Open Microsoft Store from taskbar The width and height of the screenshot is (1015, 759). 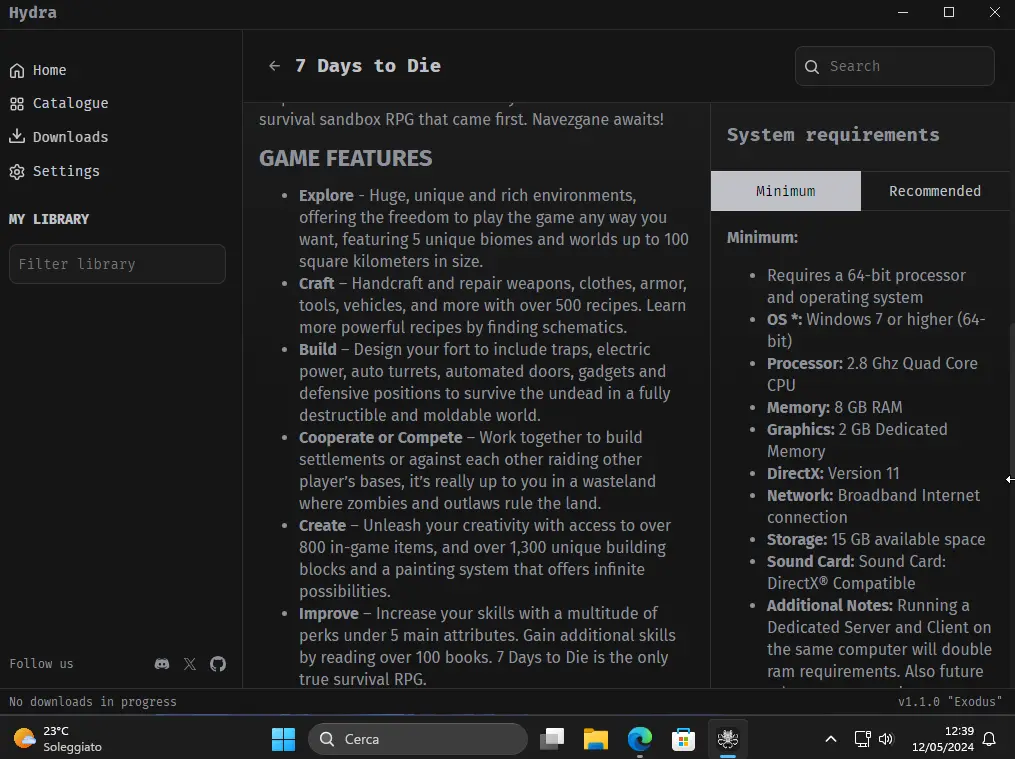pos(684,739)
